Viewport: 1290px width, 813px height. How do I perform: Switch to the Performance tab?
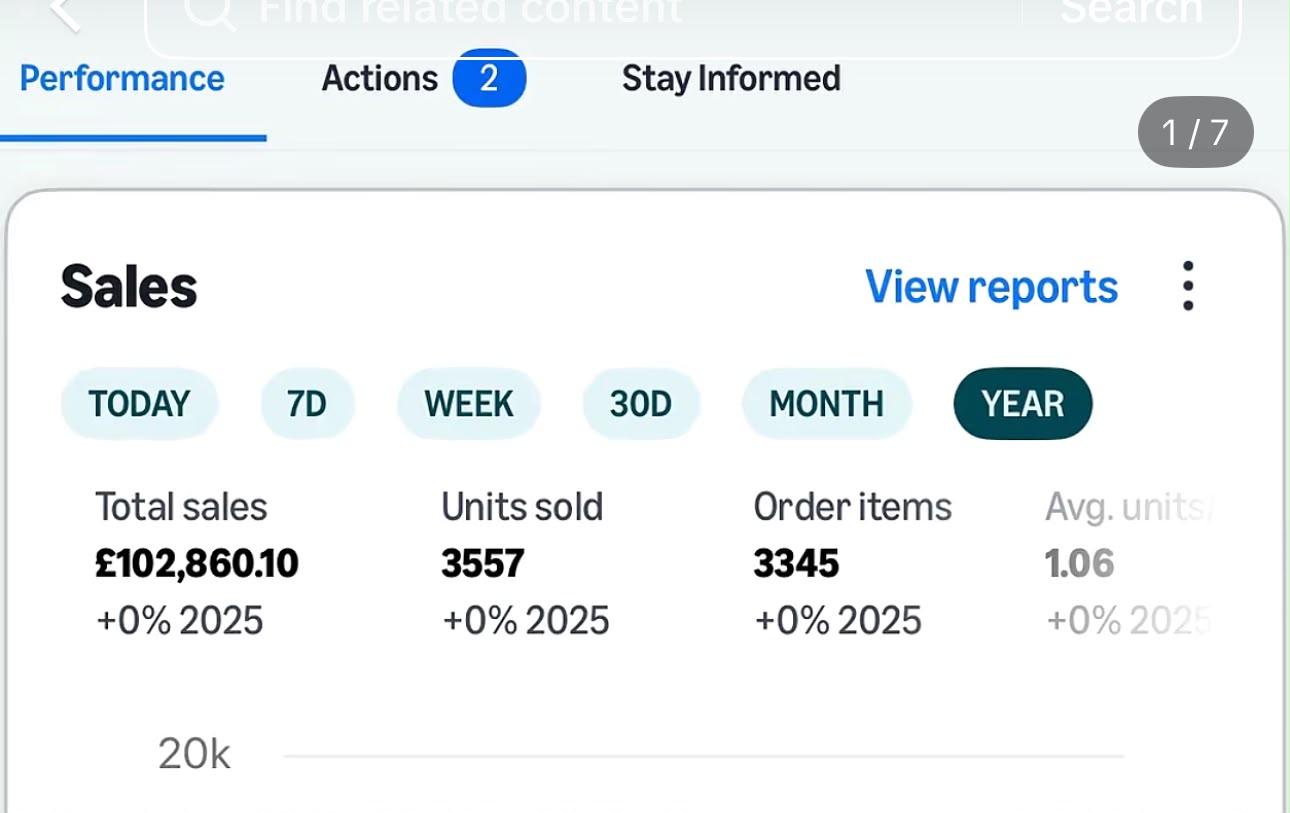[122, 78]
